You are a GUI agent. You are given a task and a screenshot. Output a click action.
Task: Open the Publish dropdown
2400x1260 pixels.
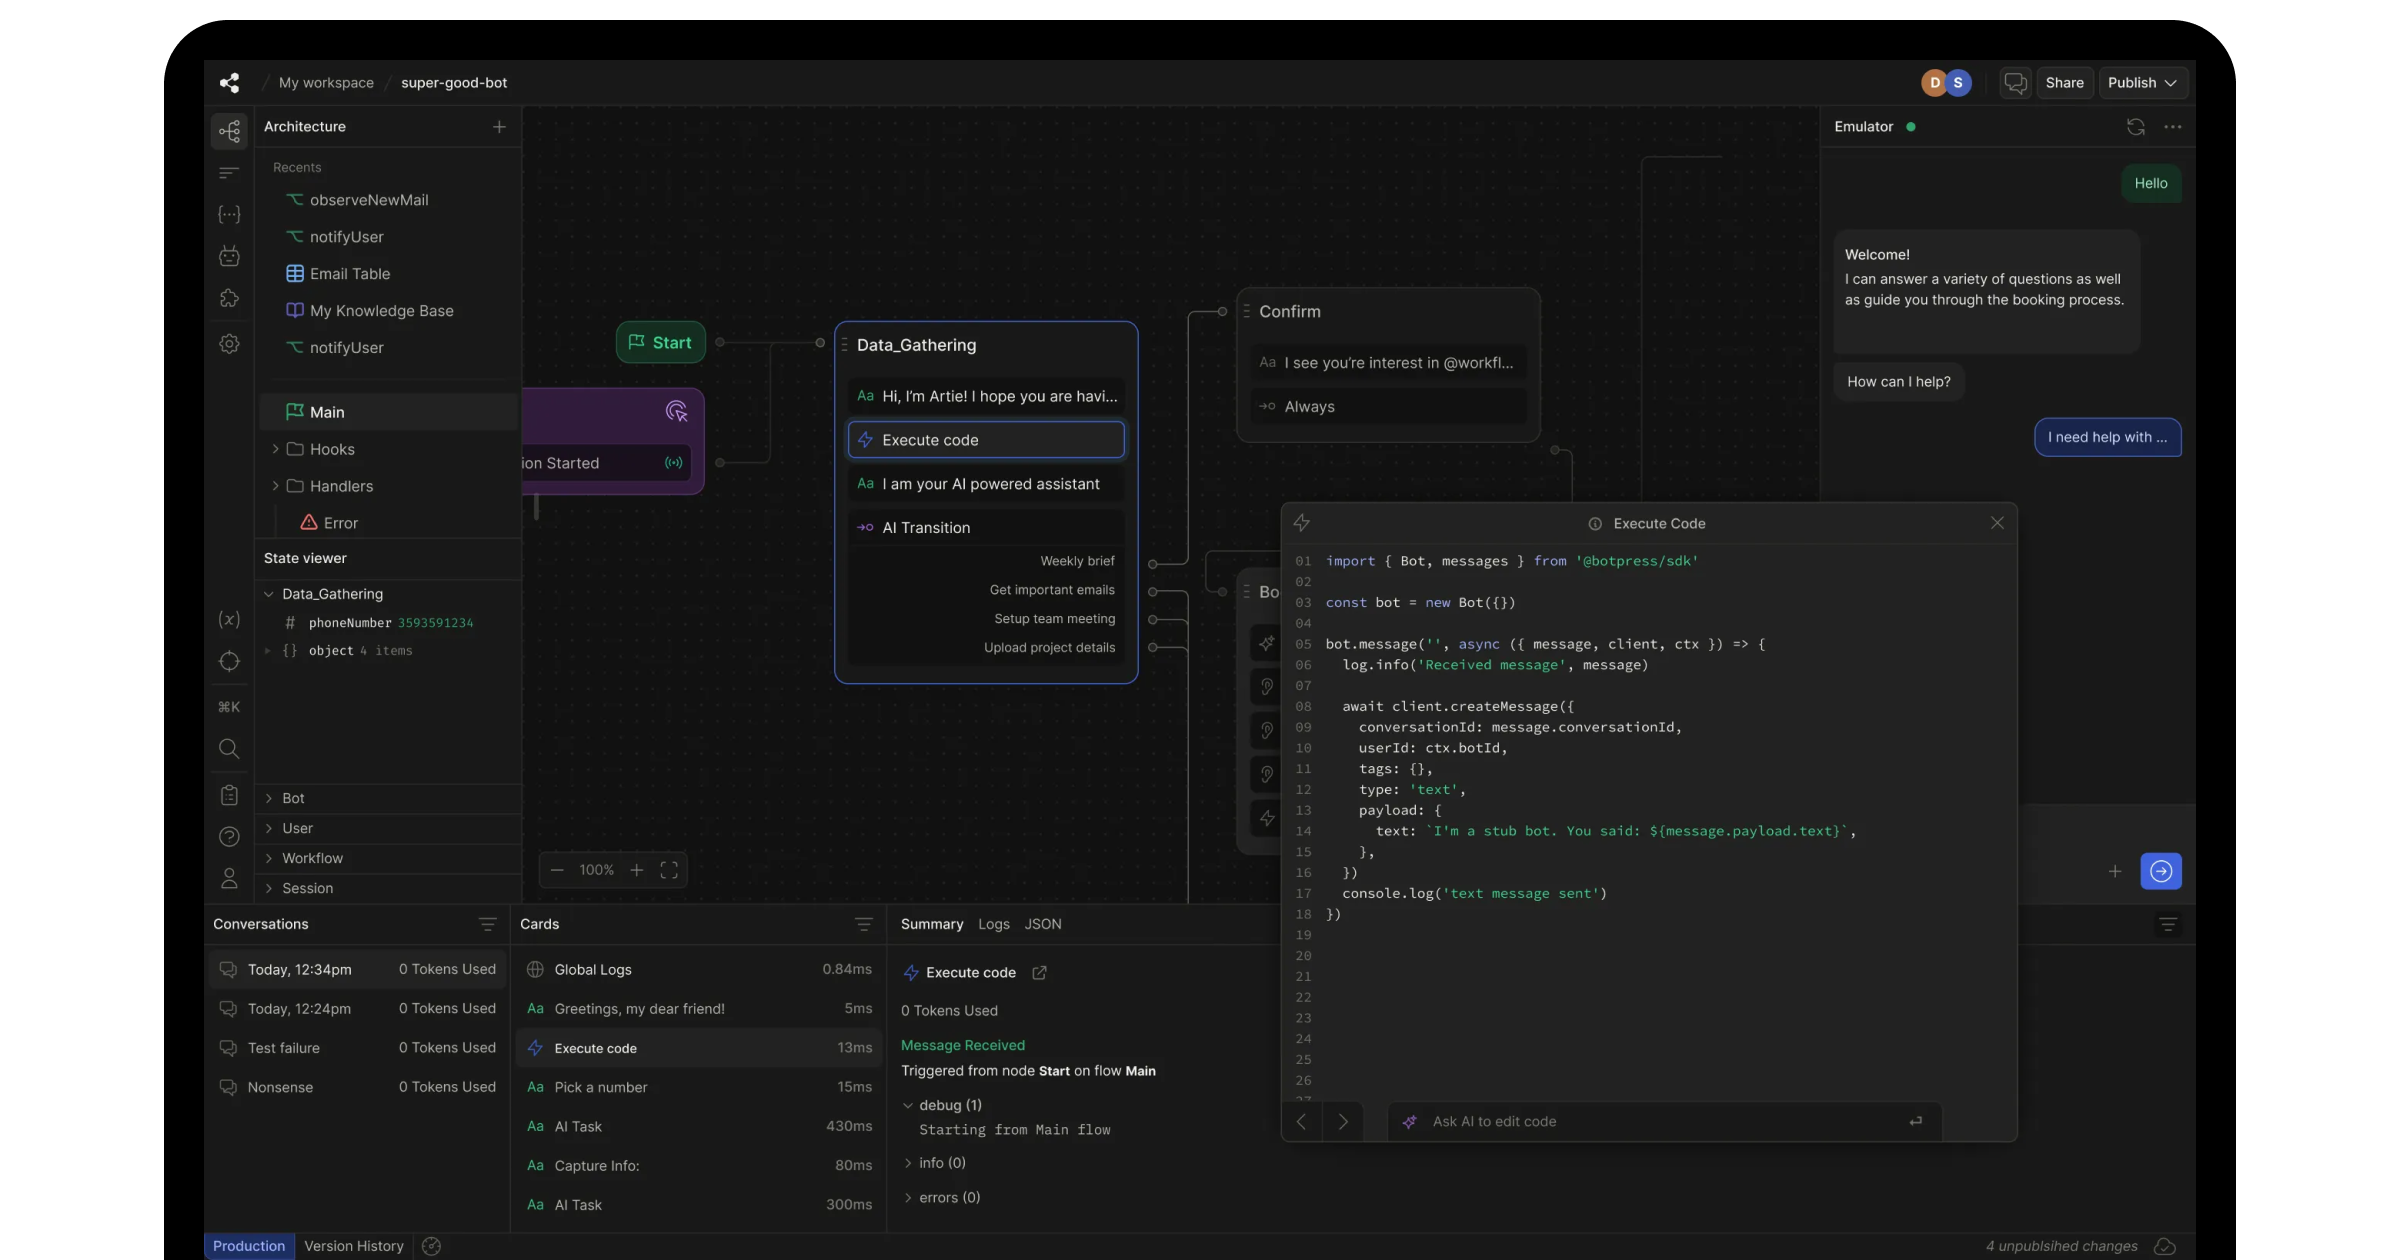[x=2141, y=83]
